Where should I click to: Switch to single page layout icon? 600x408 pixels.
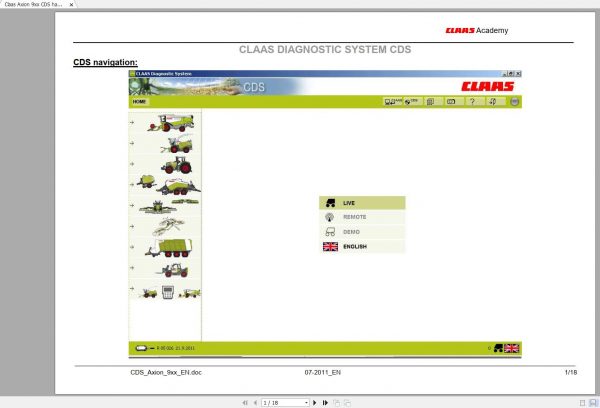tap(582, 403)
